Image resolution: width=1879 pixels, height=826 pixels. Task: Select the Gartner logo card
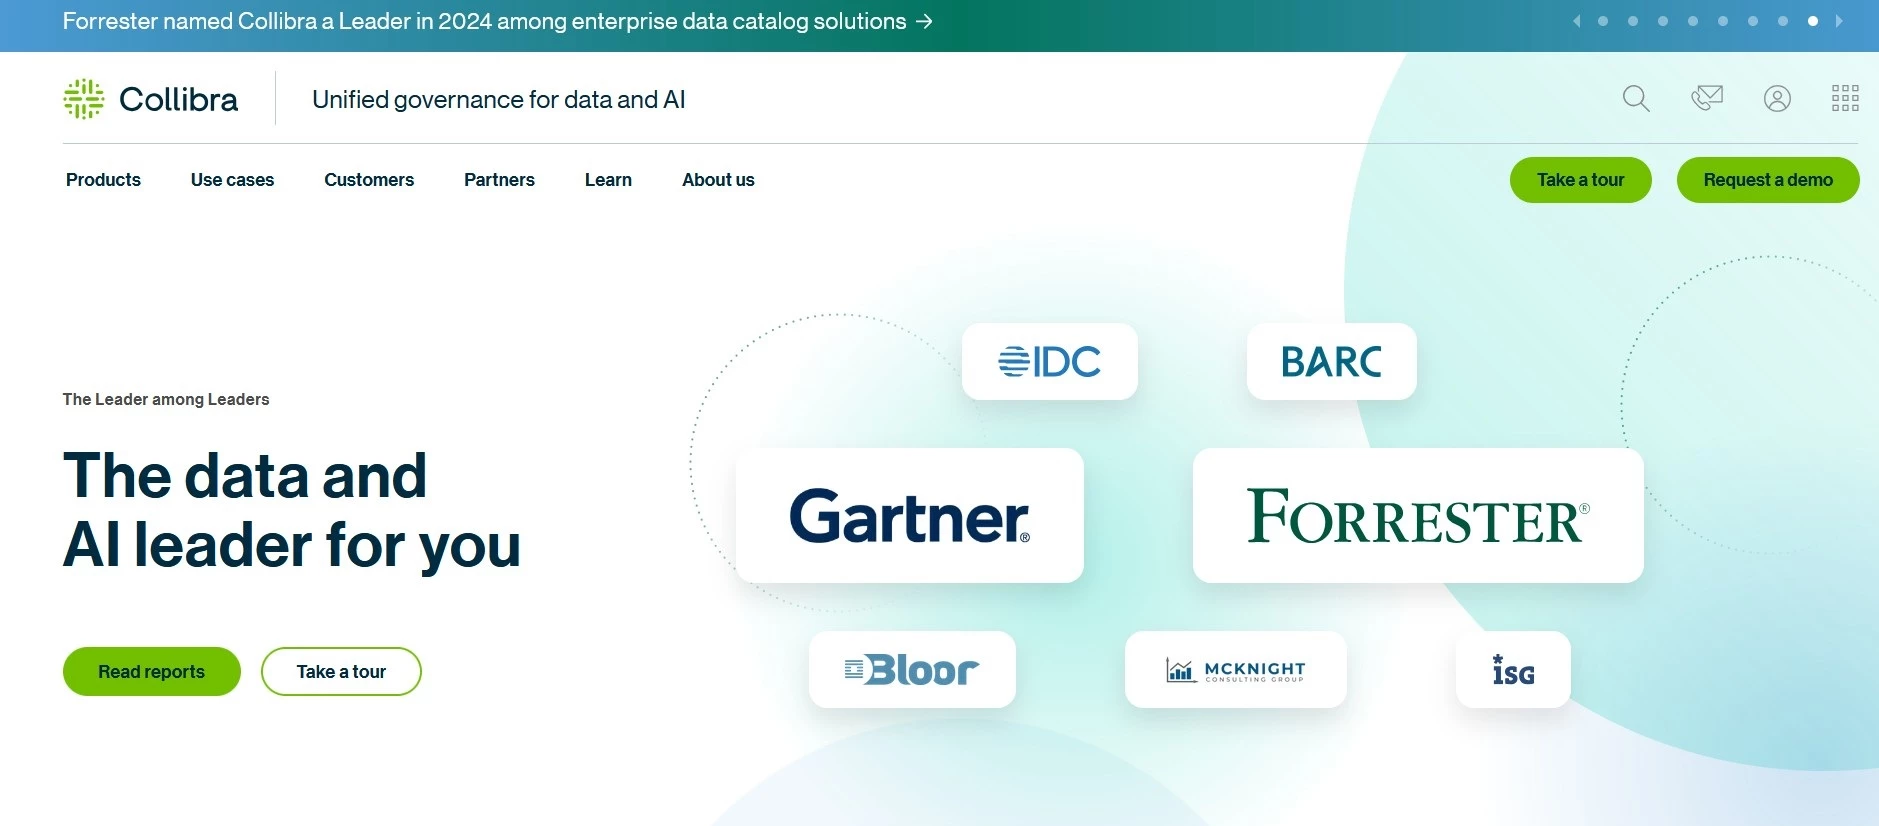click(x=909, y=516)
